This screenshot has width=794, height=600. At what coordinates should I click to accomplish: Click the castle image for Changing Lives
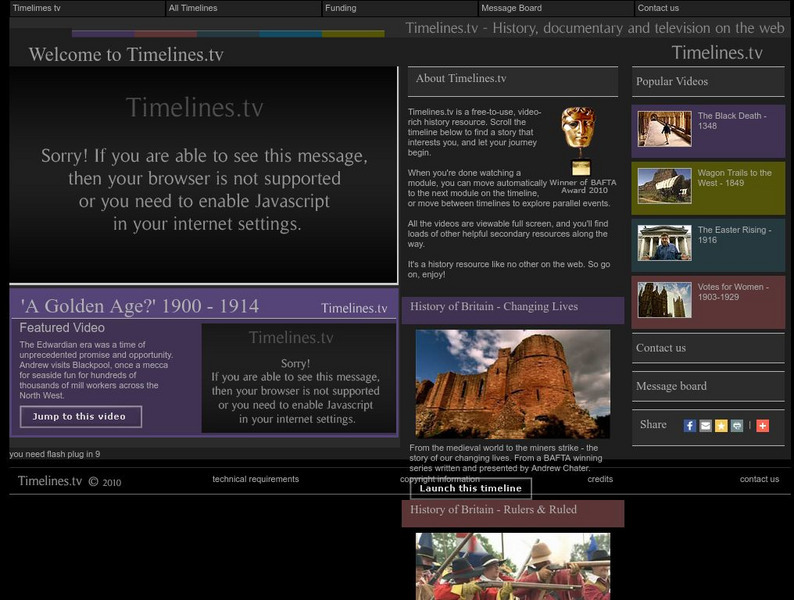click(512, 384)
